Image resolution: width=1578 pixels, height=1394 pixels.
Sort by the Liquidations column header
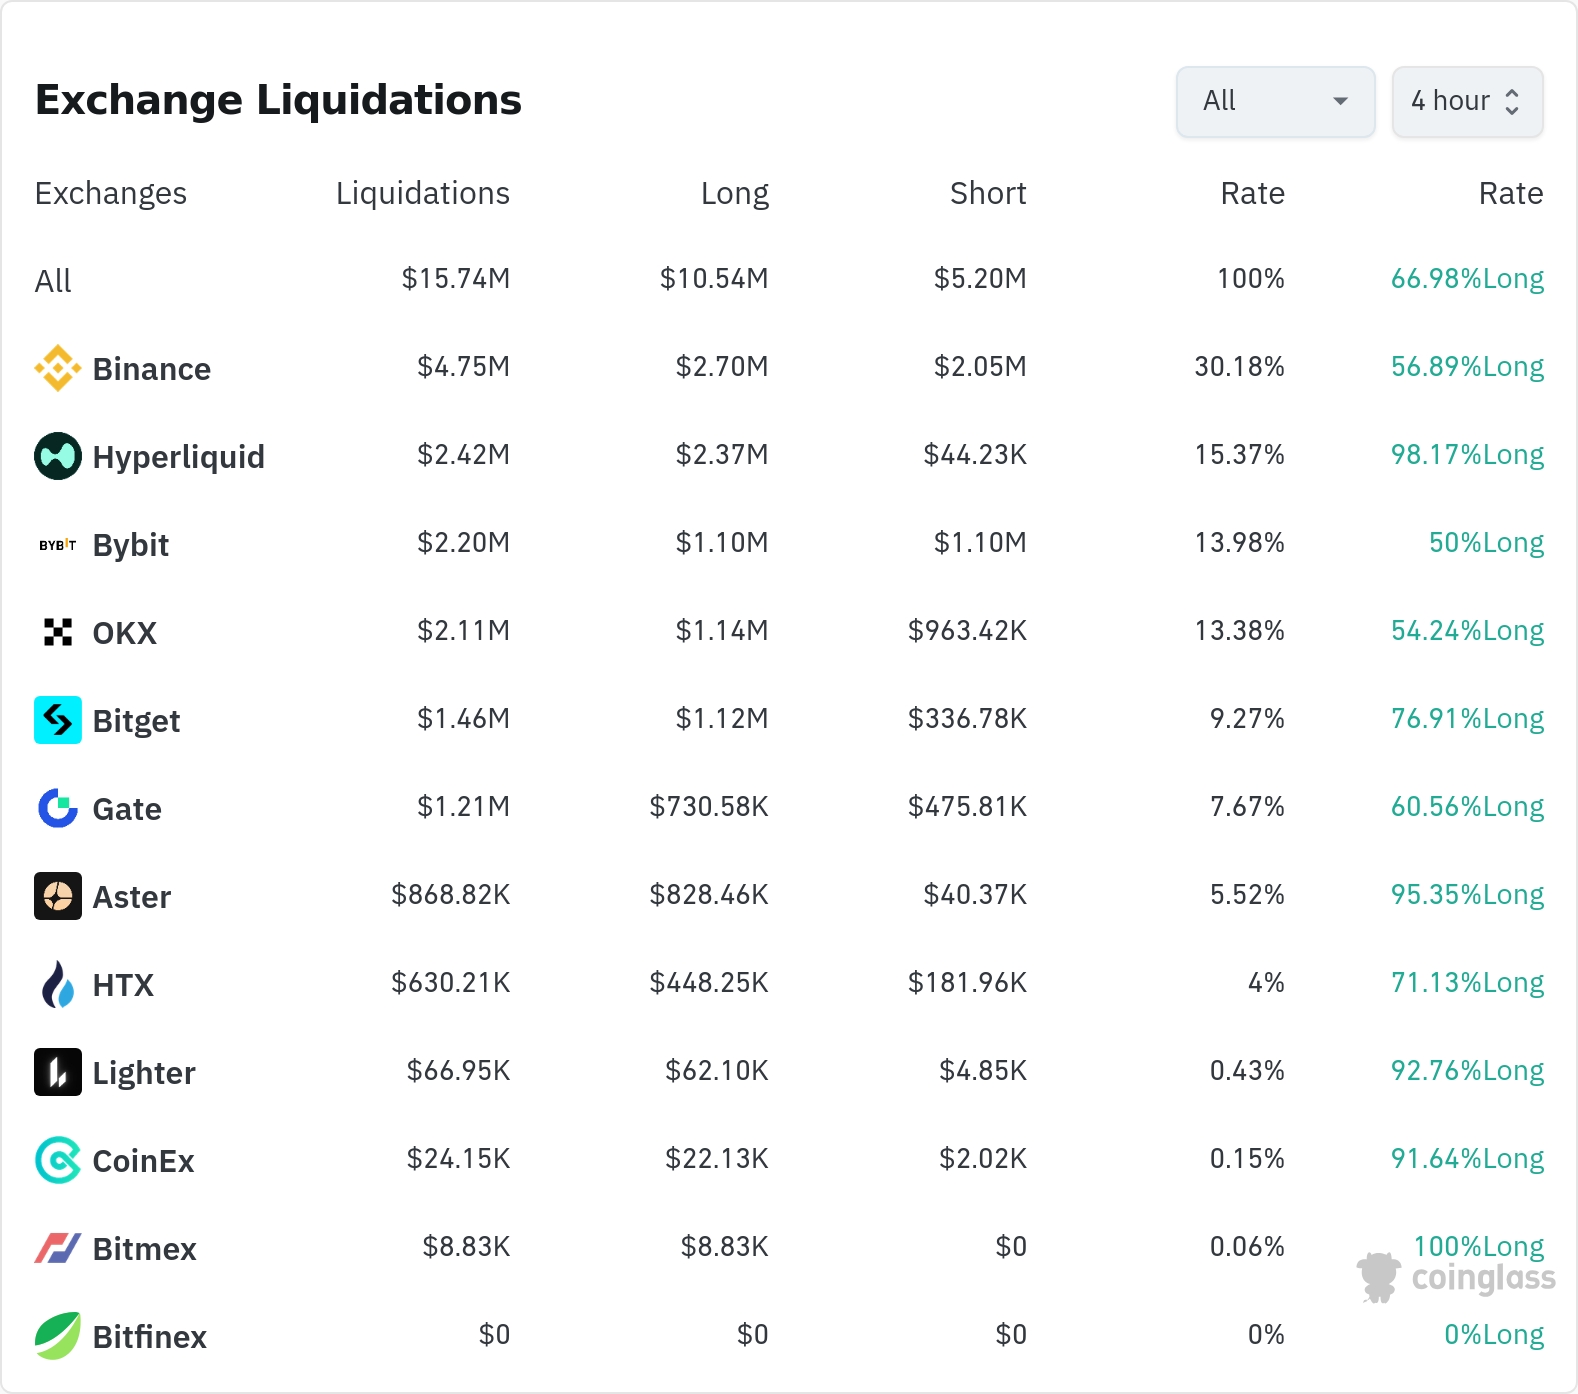pyautogui.click(x=422, y=193)
